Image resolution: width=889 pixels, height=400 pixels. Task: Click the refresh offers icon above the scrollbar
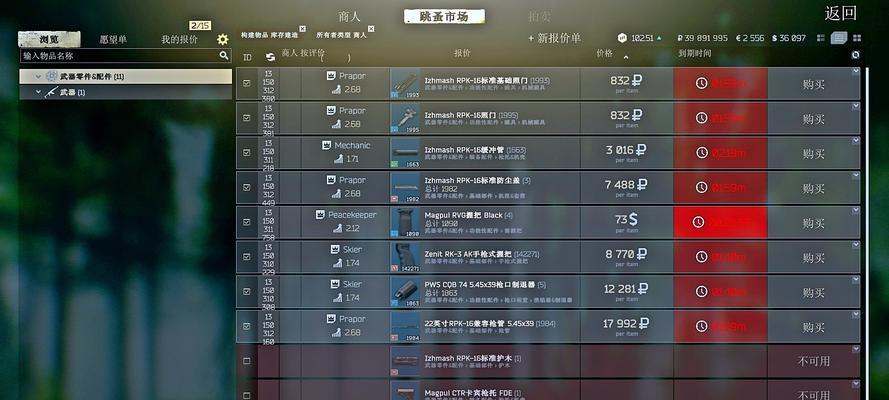point(856,55)
